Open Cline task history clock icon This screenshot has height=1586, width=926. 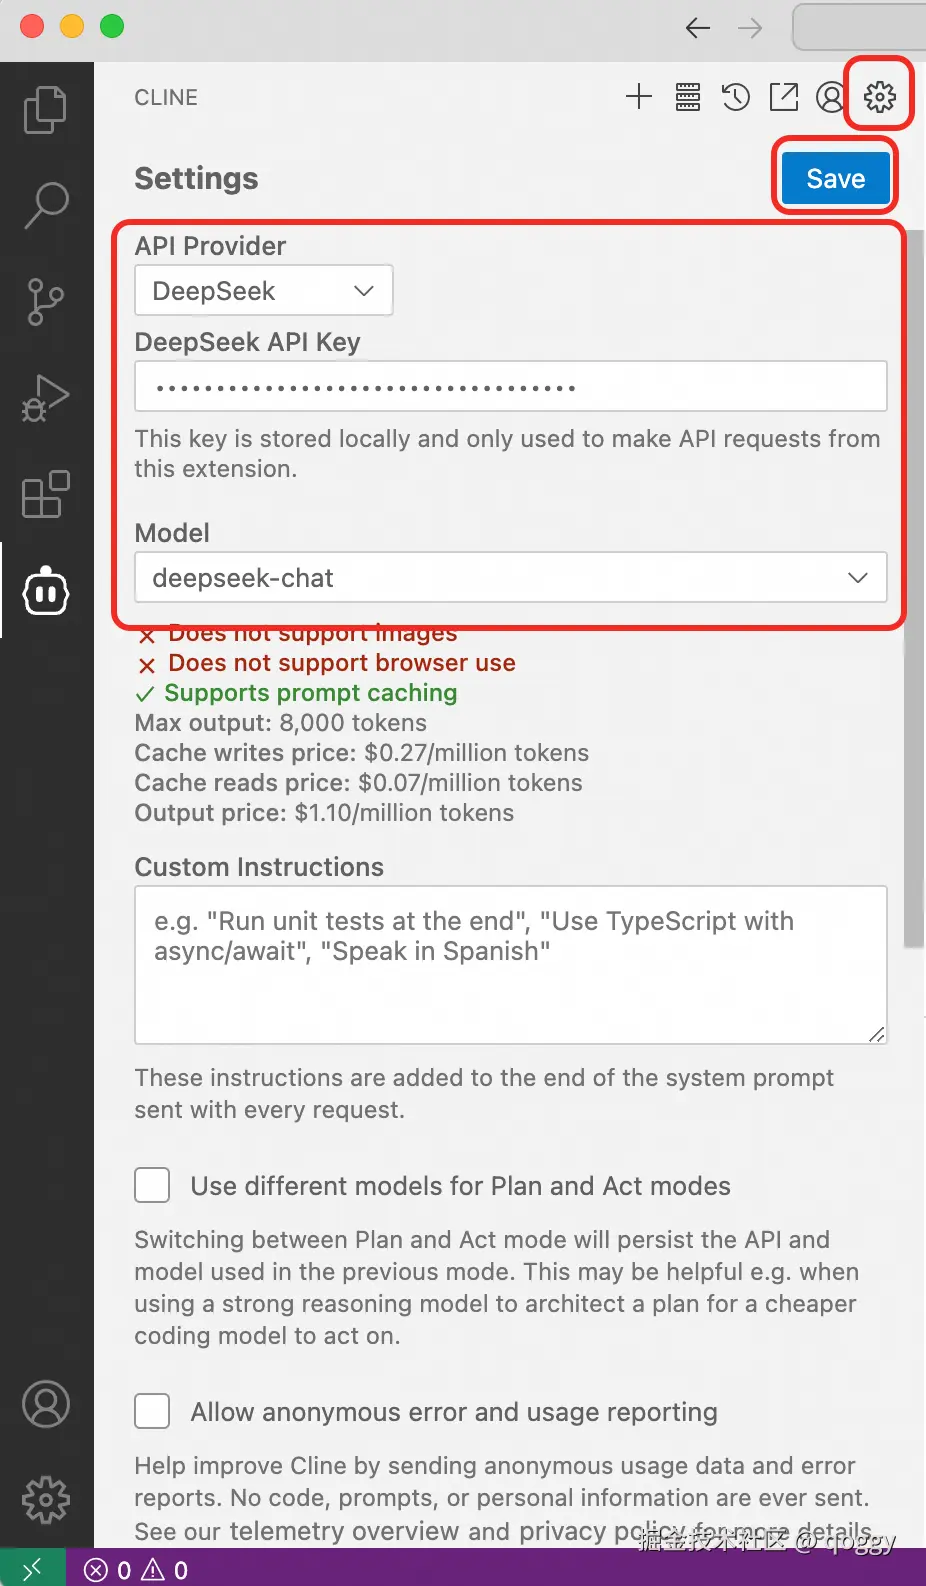[736, 97]
